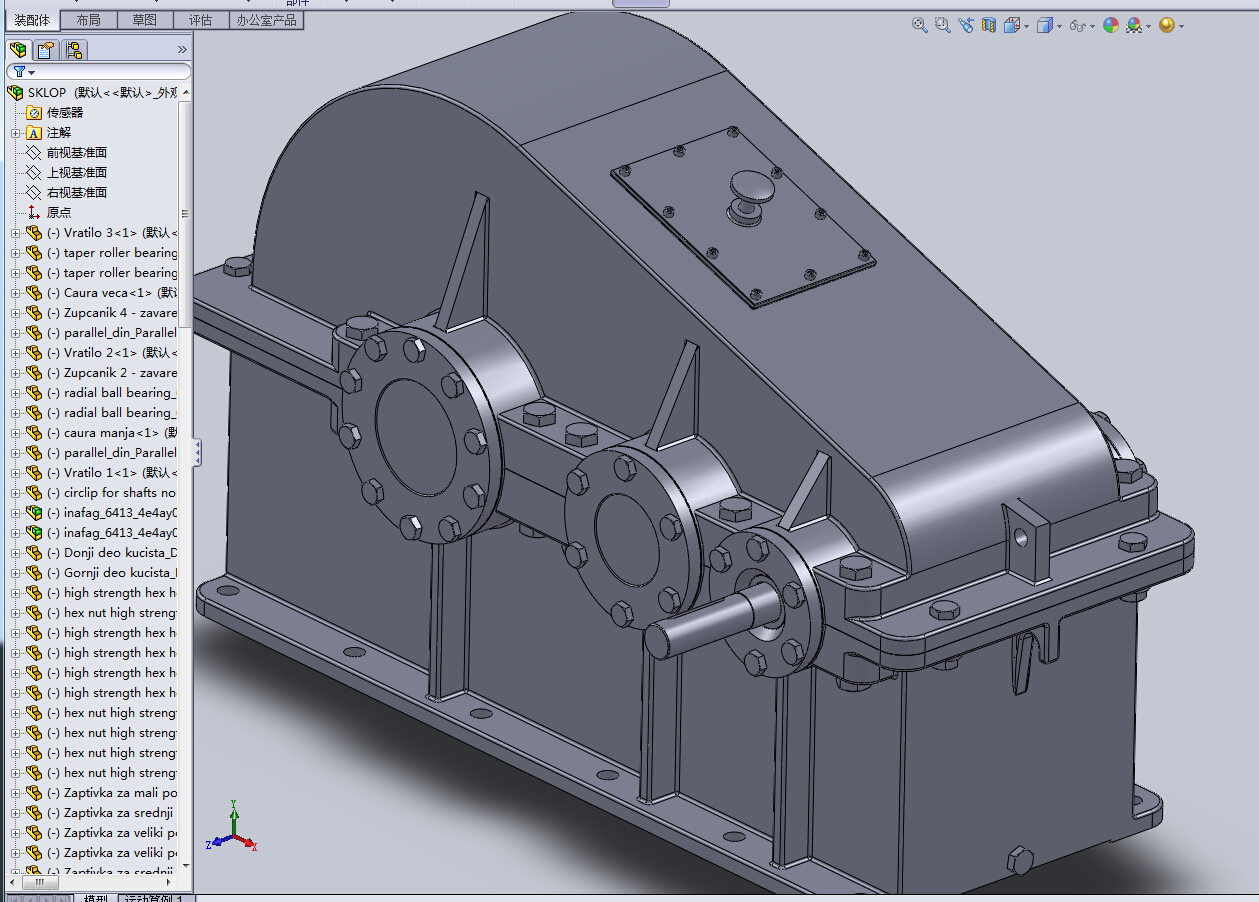1259x902 pixels.
Task: Select the Zupcanik 2 - zavare row
Action: pos(100,372)
